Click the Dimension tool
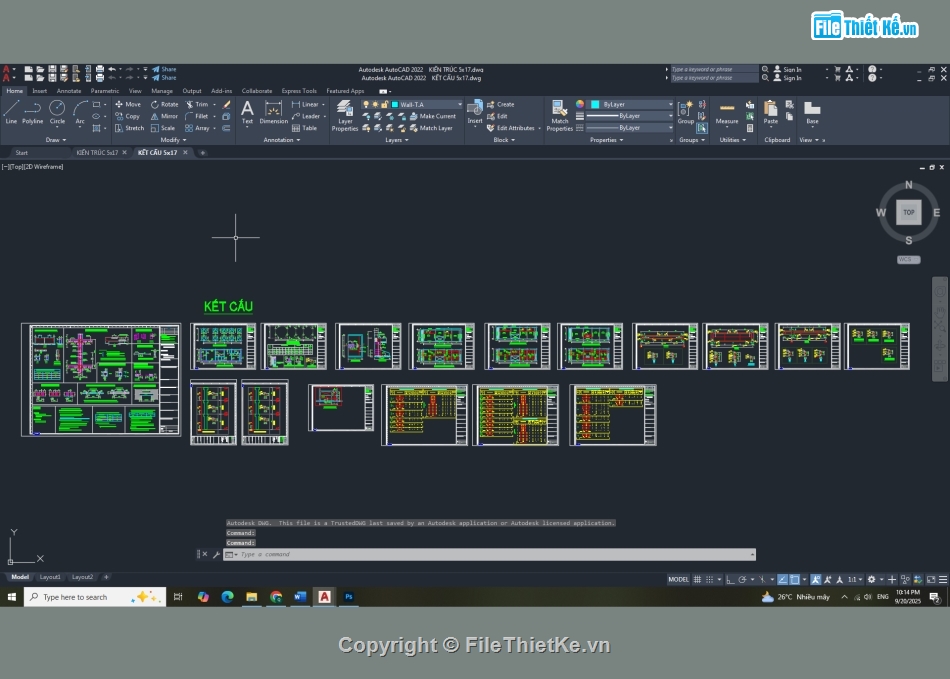The image size is (950, 679). coord(273,111)
